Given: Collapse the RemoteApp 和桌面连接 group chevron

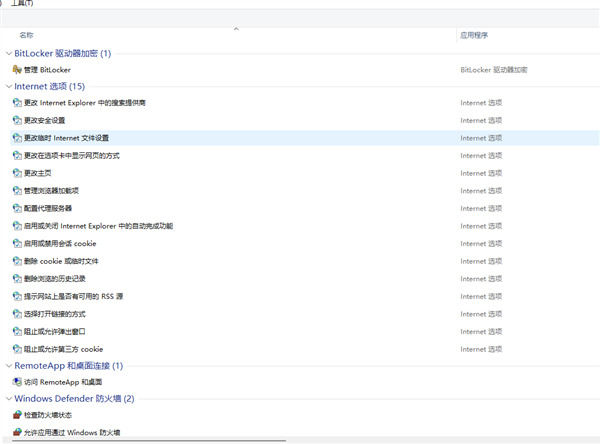Looking at the screenshot, I should 8,366.
